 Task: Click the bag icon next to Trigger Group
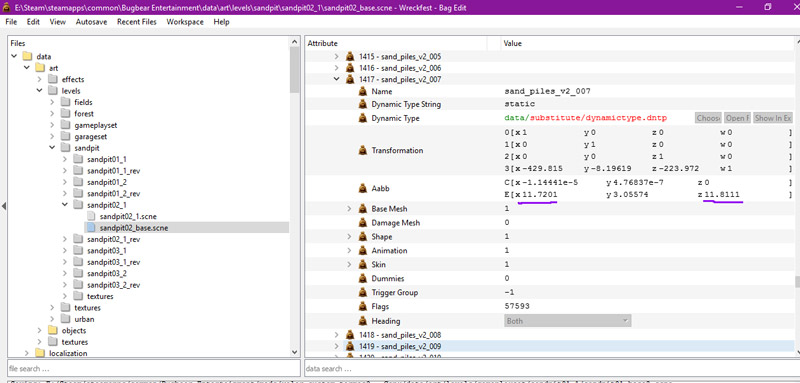(362, 293)
